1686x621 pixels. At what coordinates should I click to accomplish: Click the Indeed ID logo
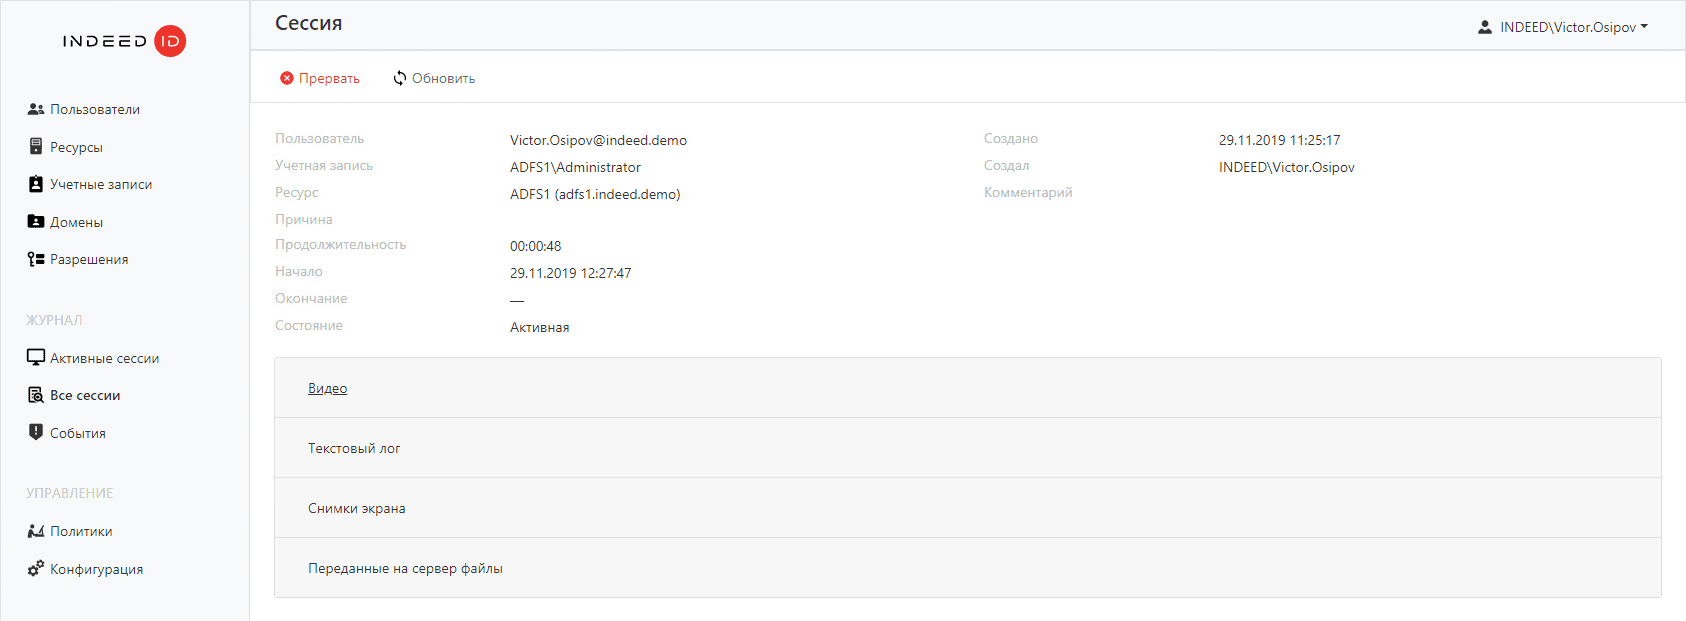tap(124, 41)
